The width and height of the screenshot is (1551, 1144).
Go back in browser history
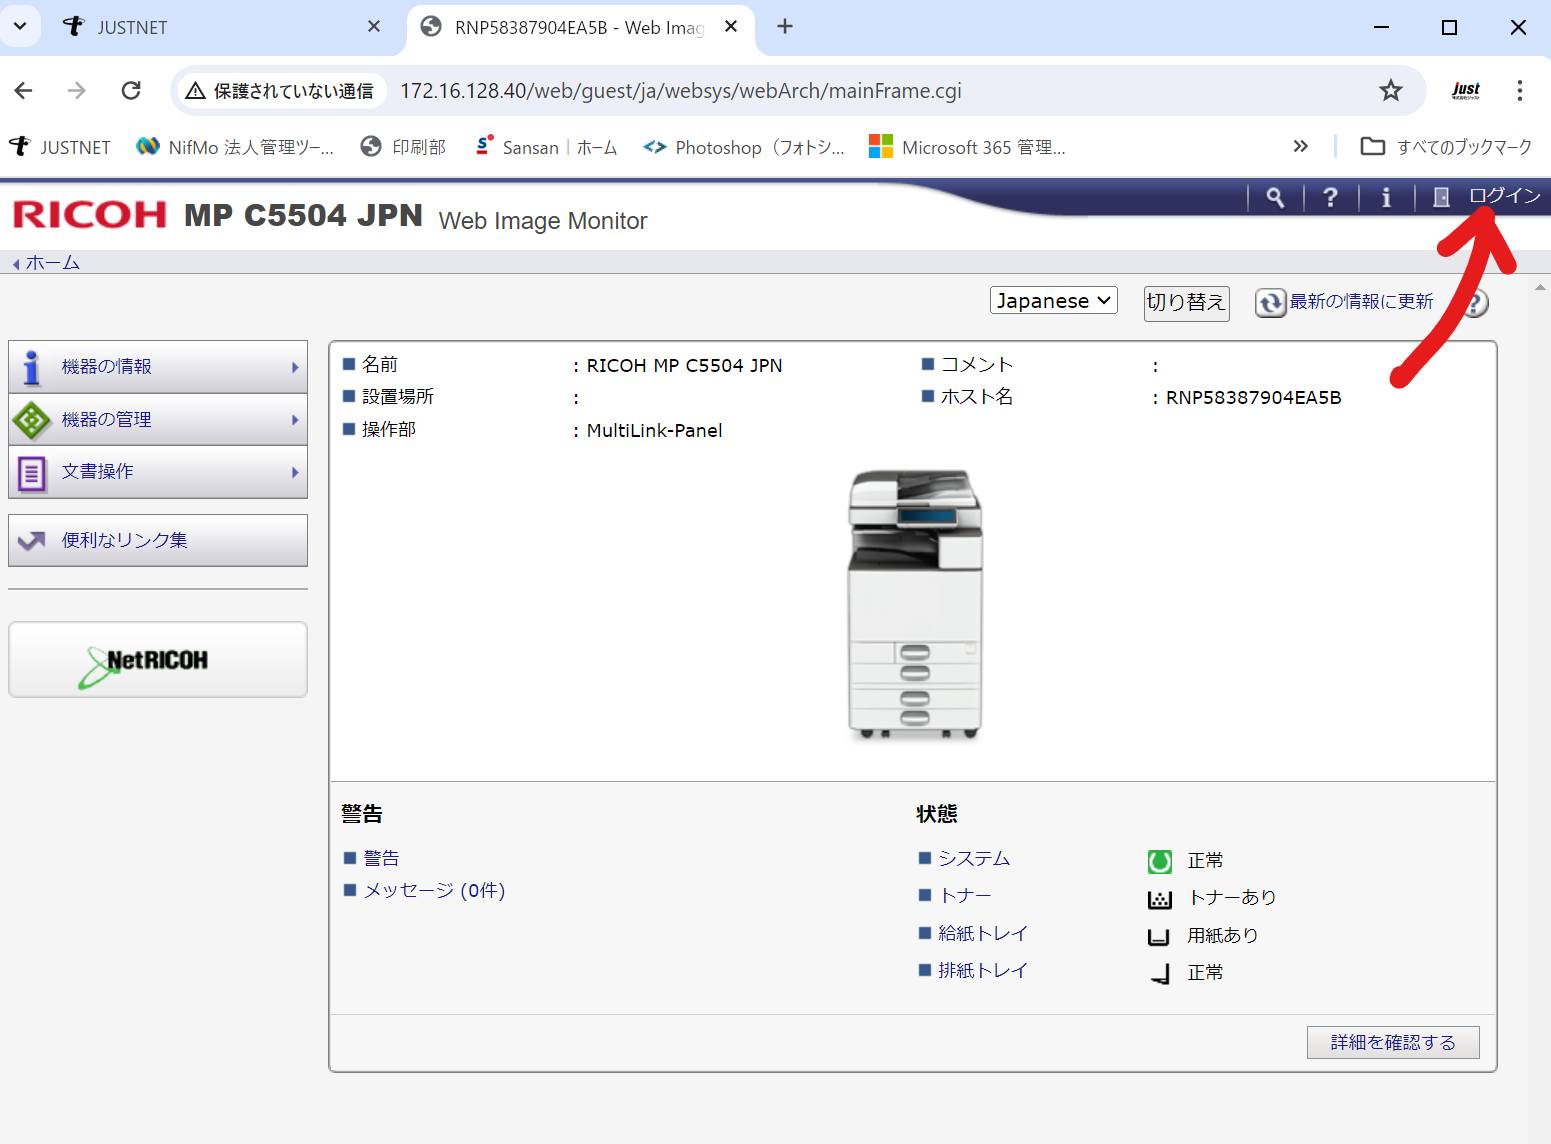24,91
